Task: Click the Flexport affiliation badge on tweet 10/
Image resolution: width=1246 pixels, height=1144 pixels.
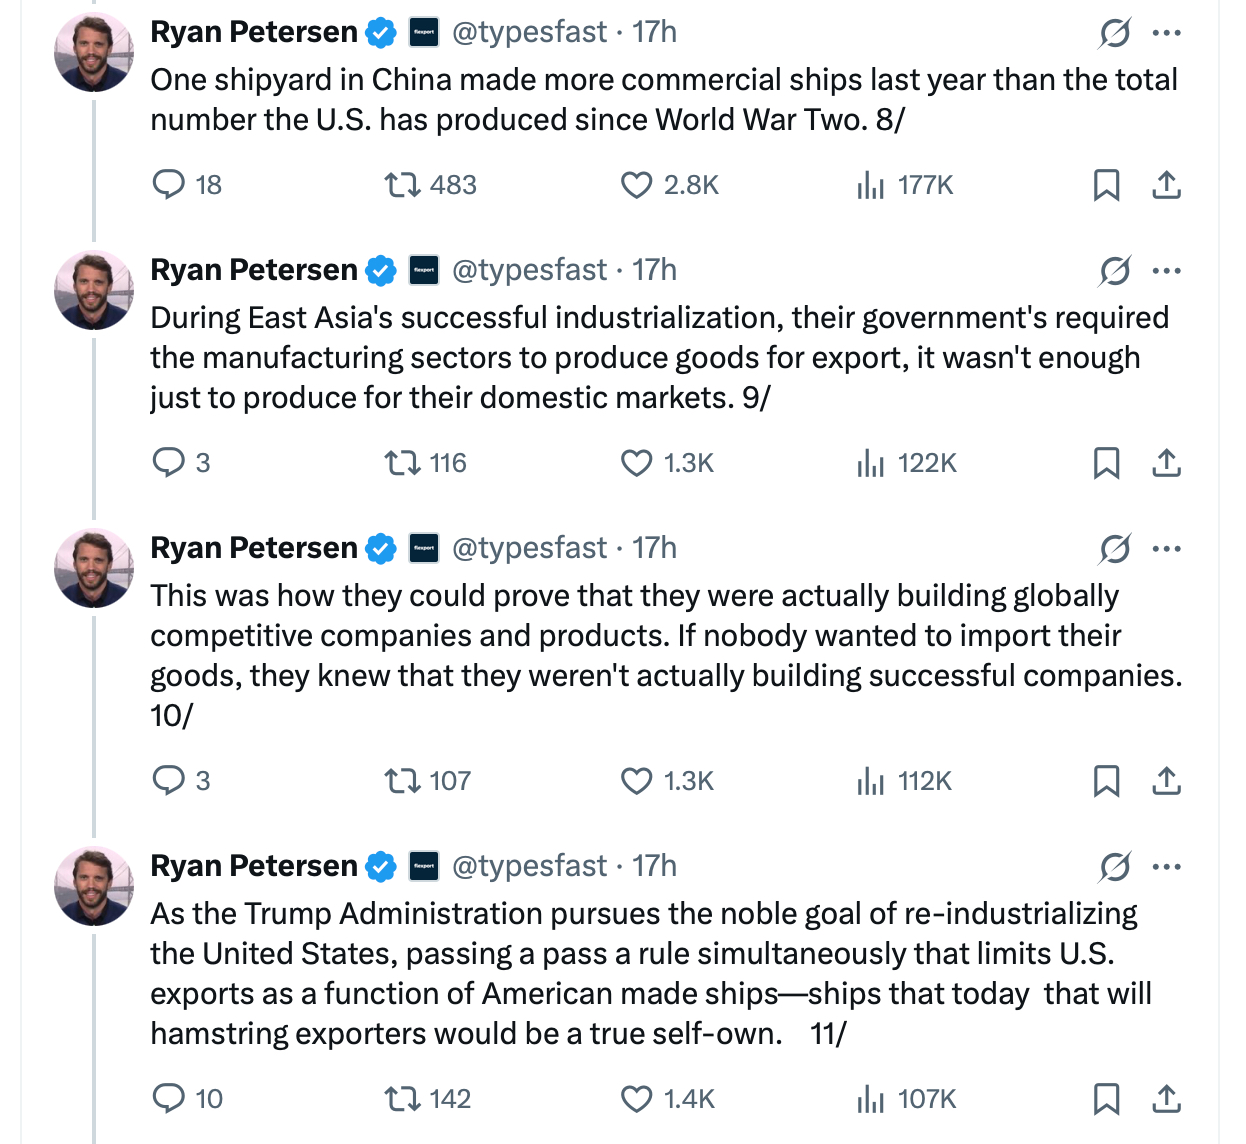Action: click(x=424, y=549)
